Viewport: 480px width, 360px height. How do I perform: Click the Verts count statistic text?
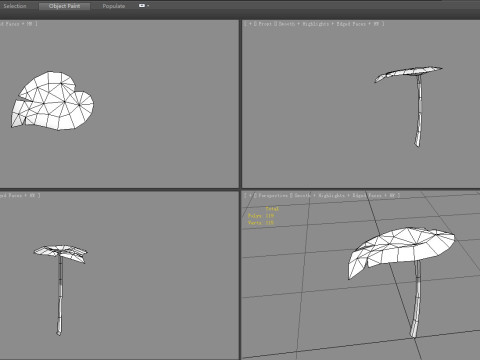tap(261, 223)
